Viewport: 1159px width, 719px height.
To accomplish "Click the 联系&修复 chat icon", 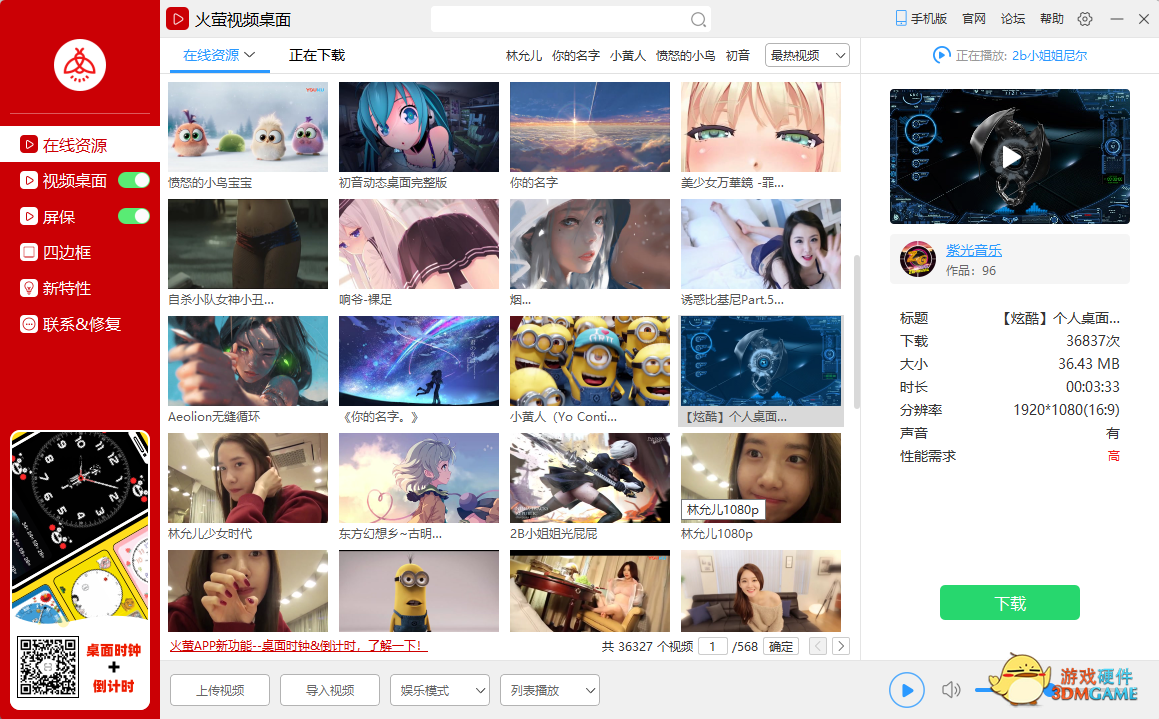I will click(29, 324).
